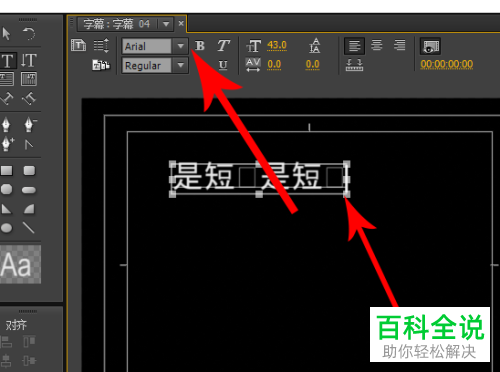Choose the Area Type tool
Viewport: 500px width, 372px height.
(7, 79)
